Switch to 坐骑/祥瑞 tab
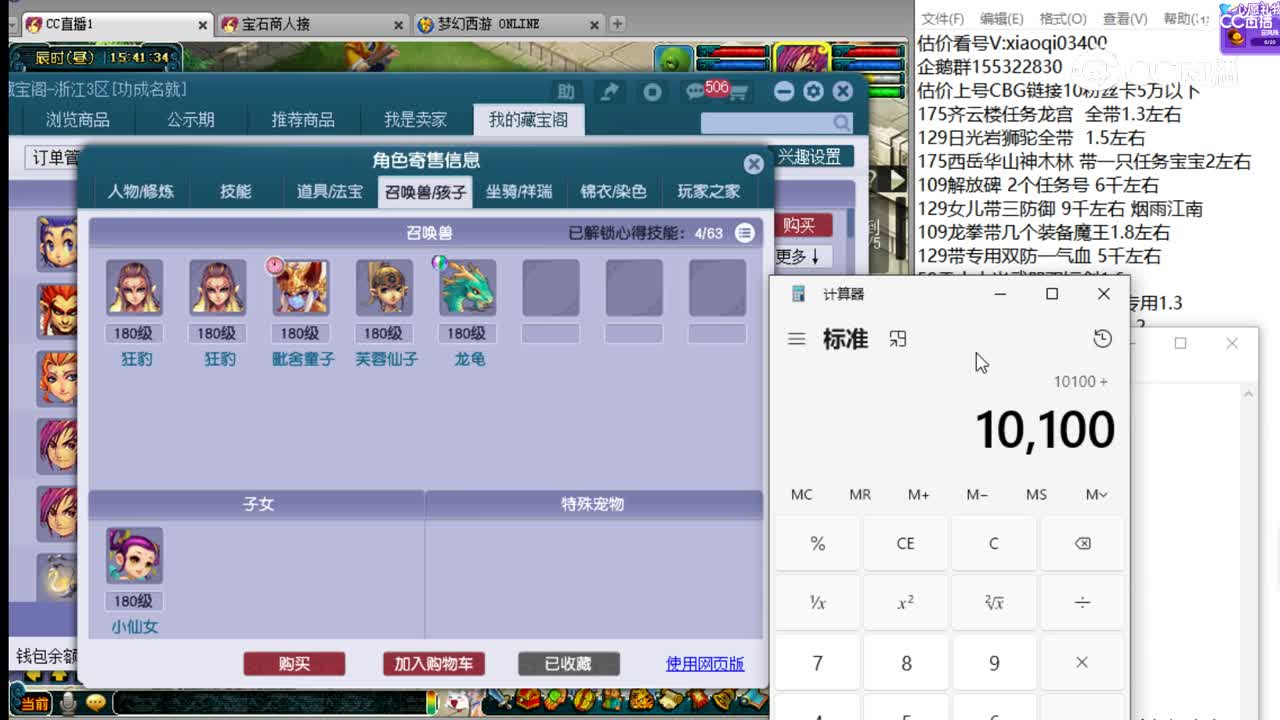 [x=519, y=191]
